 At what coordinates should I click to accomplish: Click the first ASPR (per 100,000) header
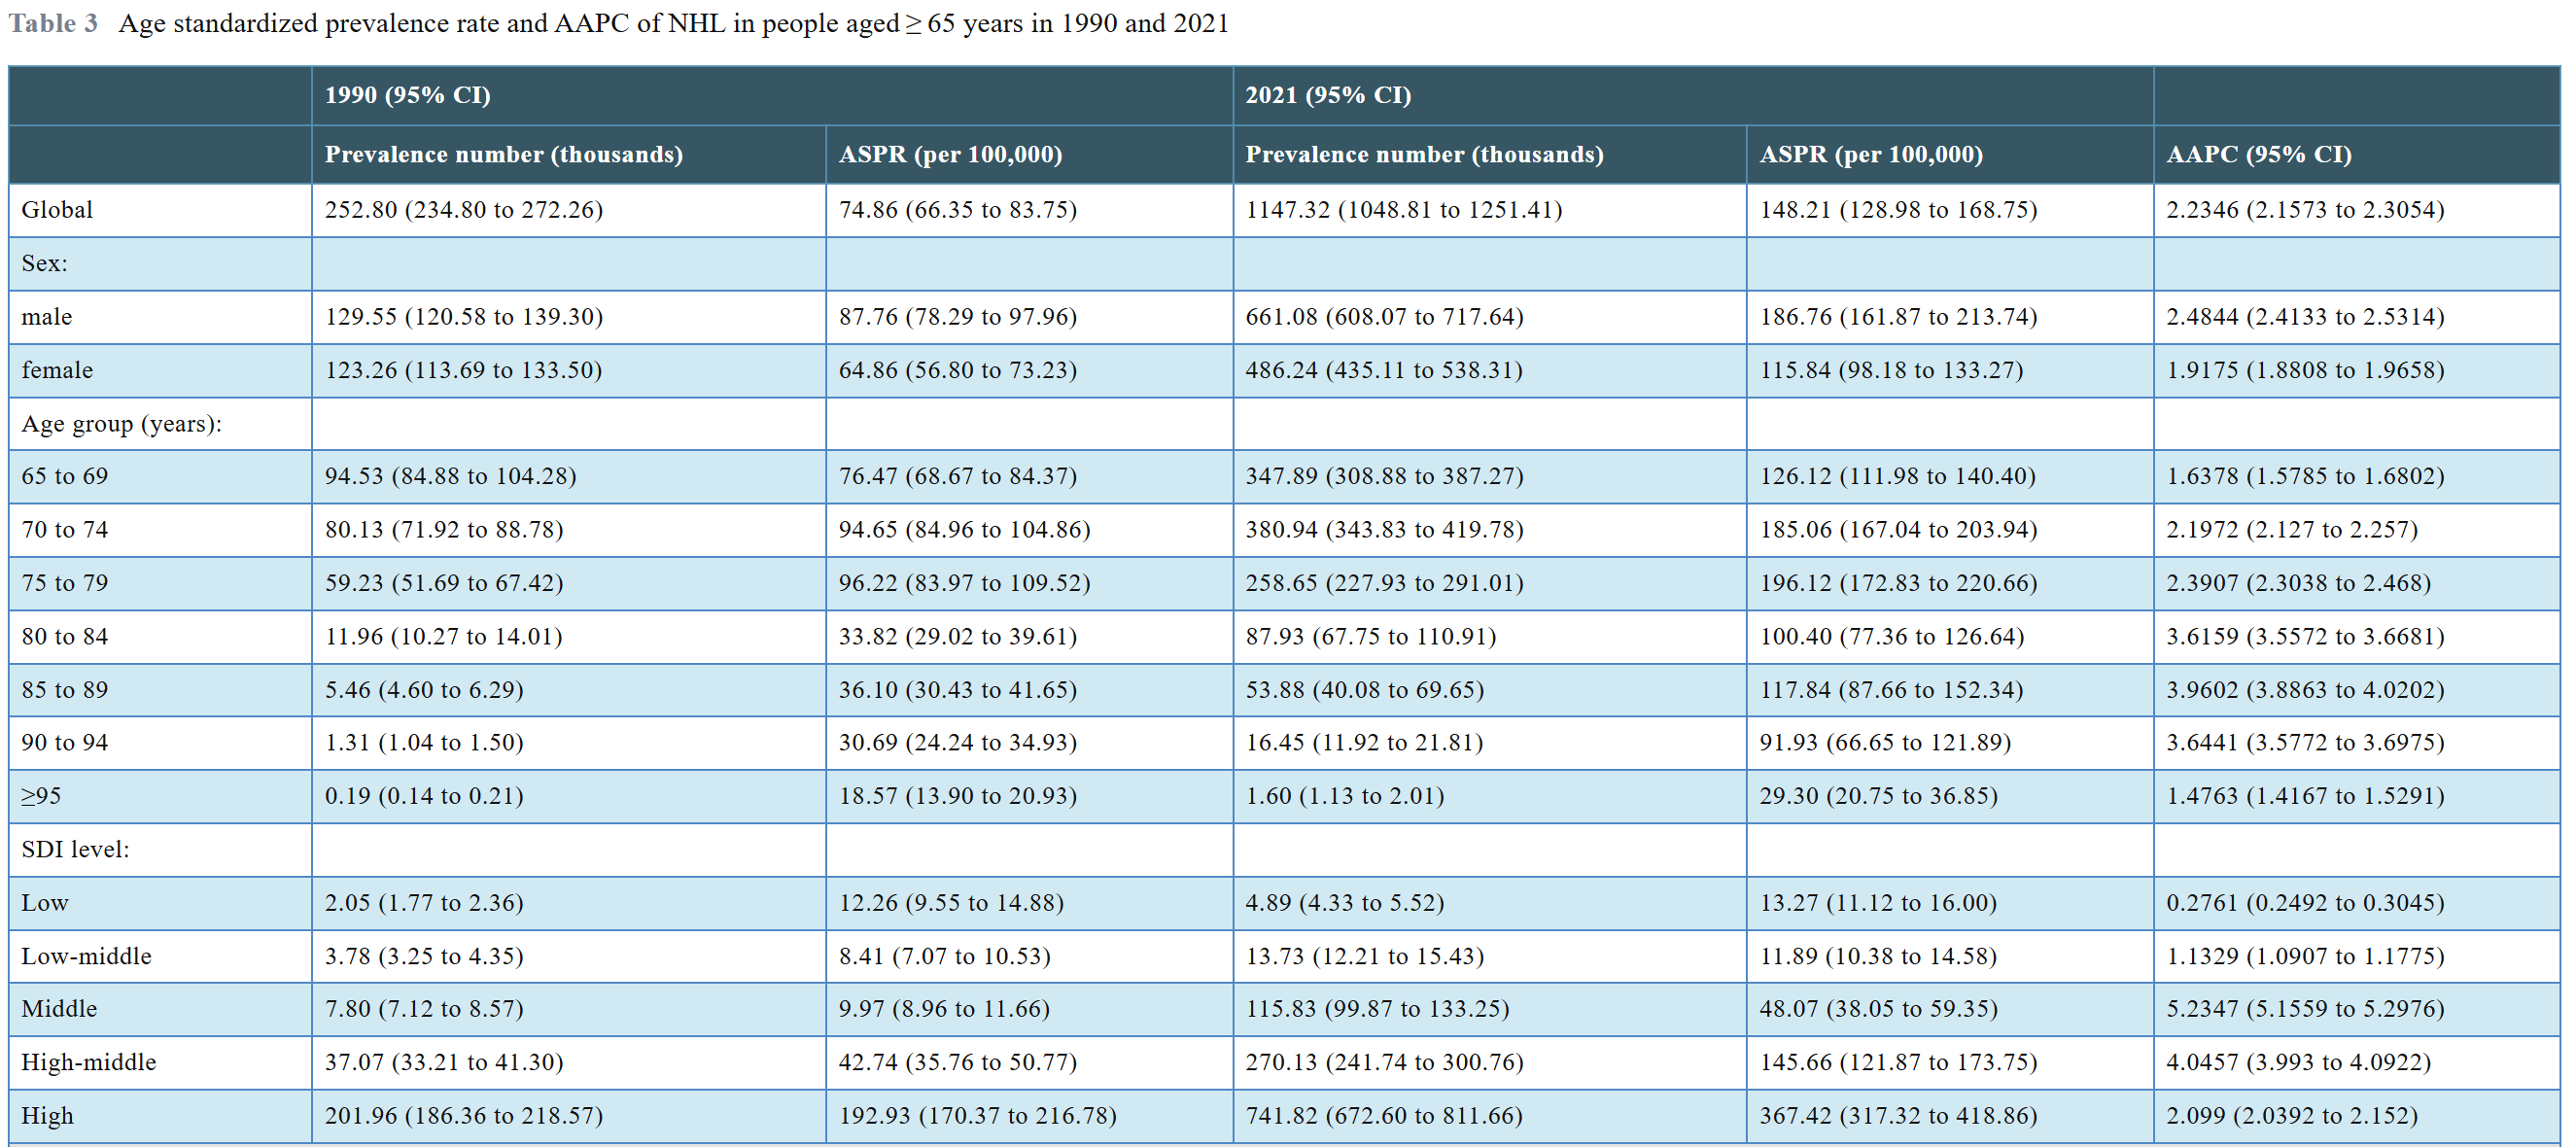click(950, 154)
